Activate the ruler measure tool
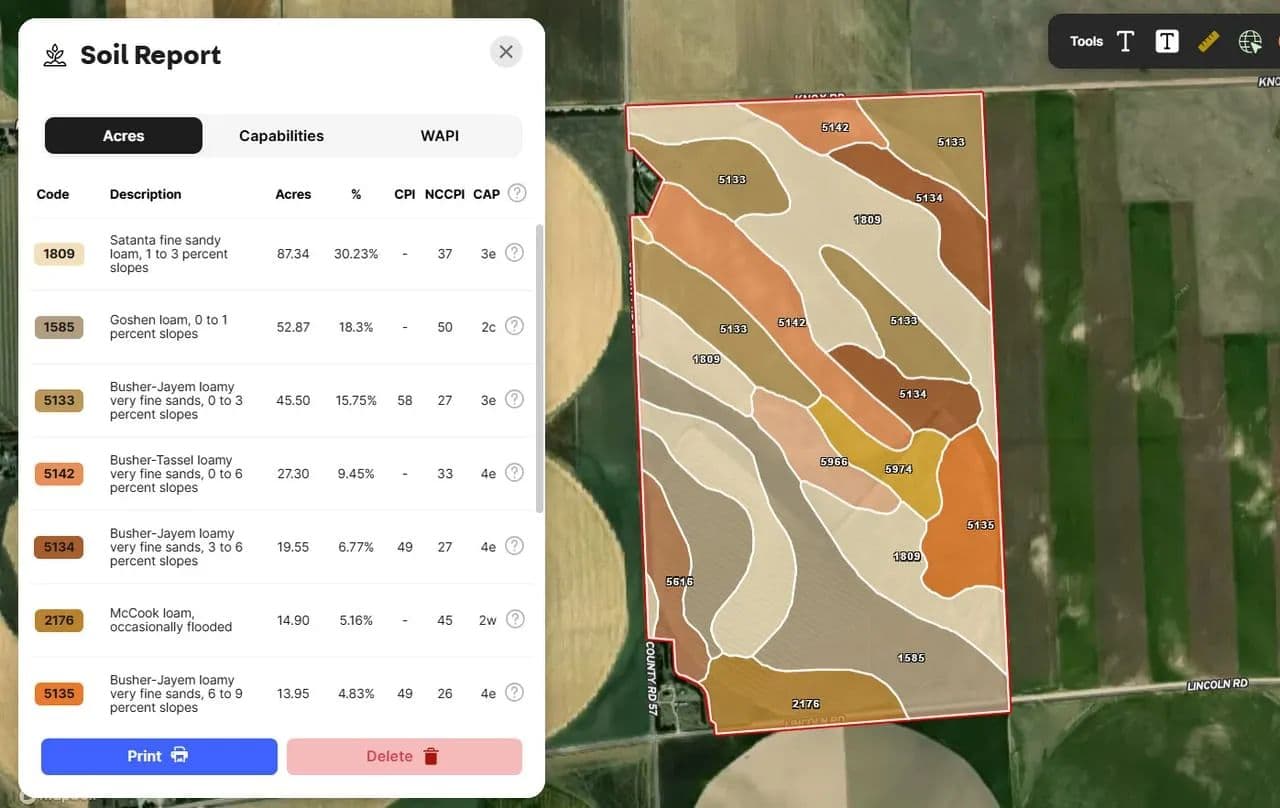This screenshot has width=1280, height=808. [1209, 41]
